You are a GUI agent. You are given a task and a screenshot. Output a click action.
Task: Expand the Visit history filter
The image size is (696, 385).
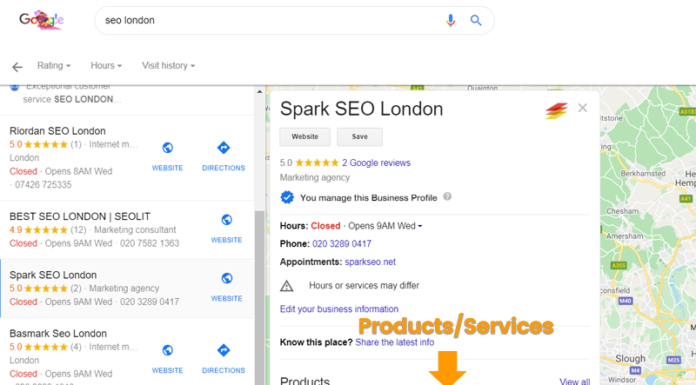[168, 66]
